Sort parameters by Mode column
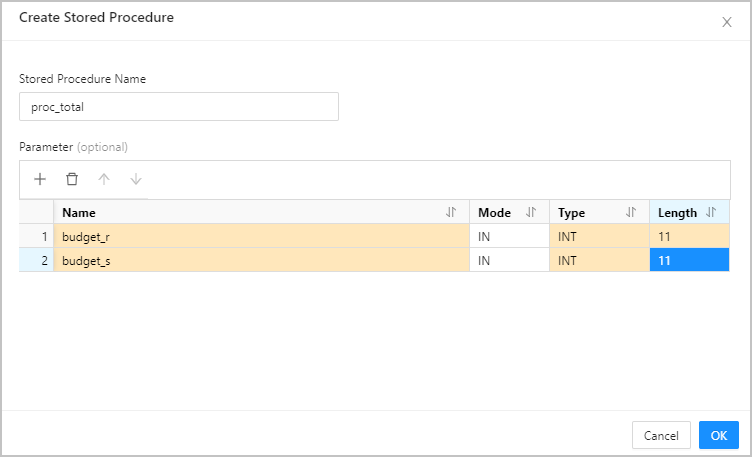This screenshot has height=457, width=752. (531, 212)
